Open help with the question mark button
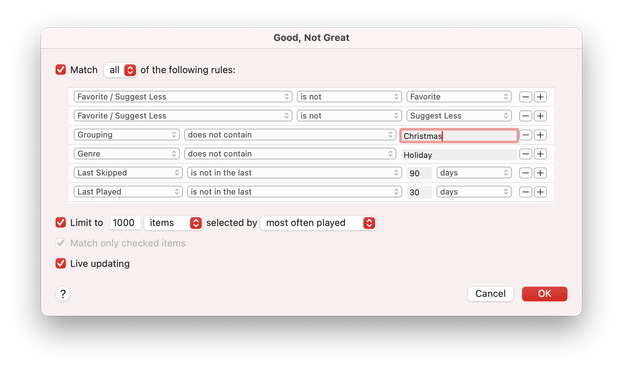Image resolution: width=623 pixels, height=370 pixels. (63, 294)
